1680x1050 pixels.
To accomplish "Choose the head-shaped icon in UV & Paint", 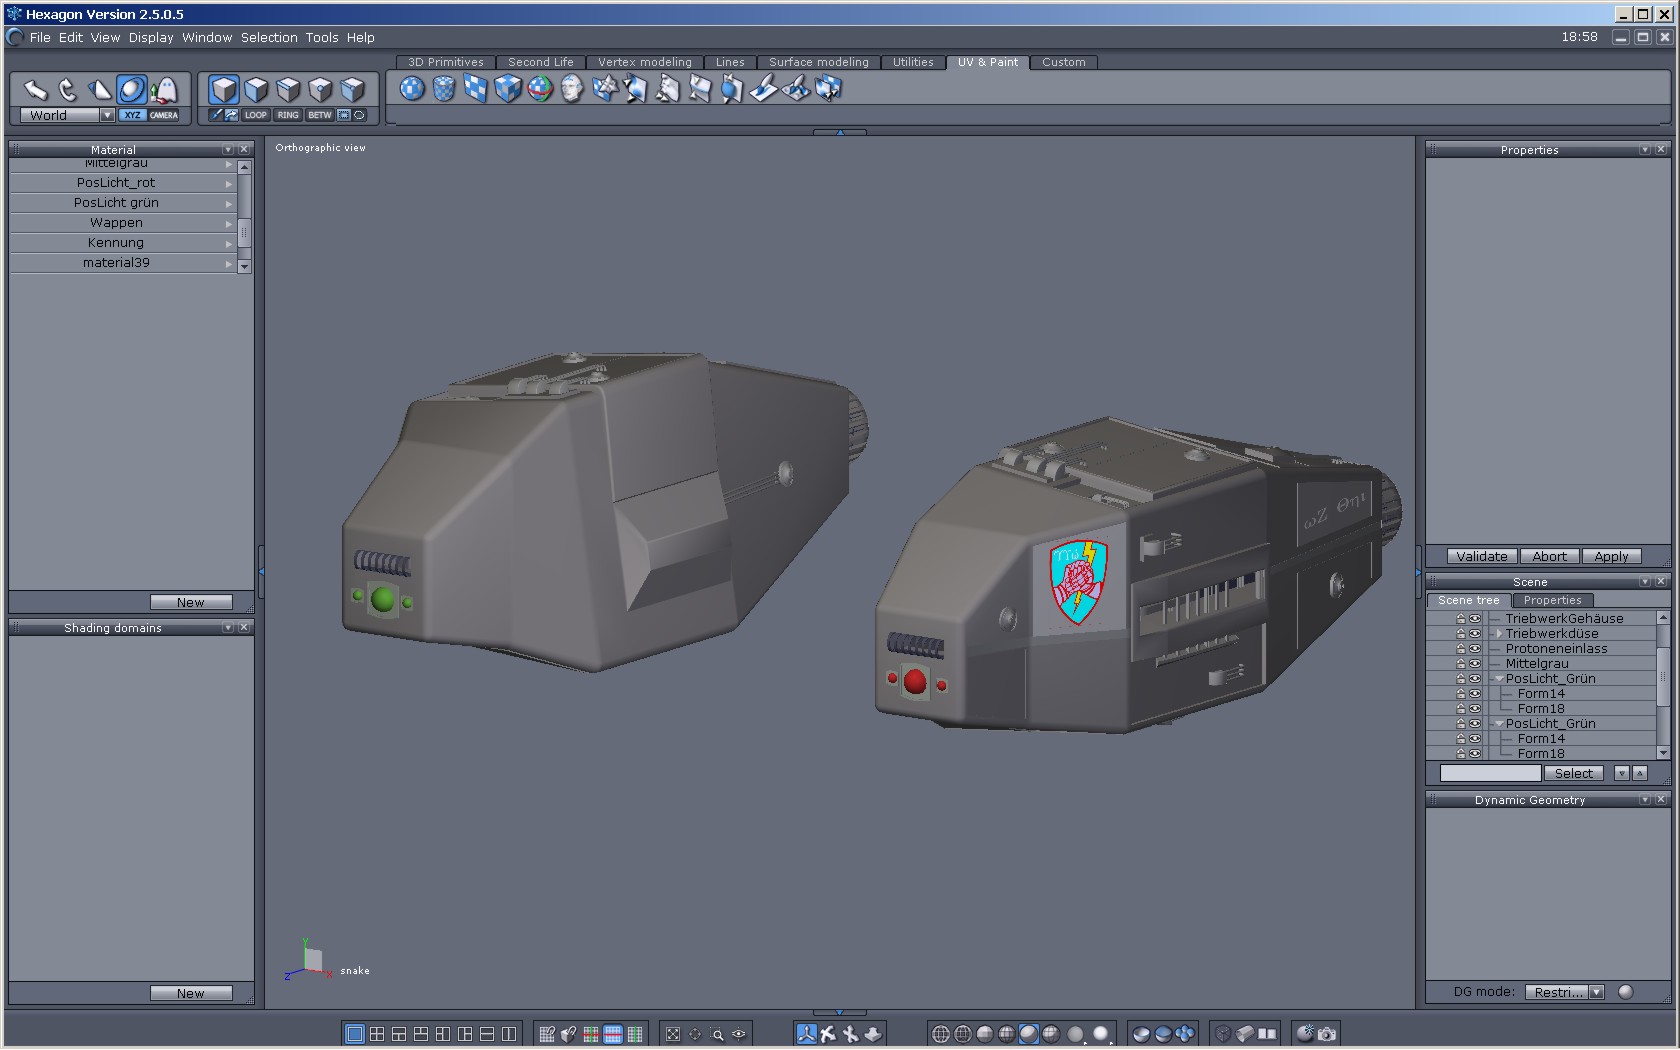I will (x=572, y=90).
